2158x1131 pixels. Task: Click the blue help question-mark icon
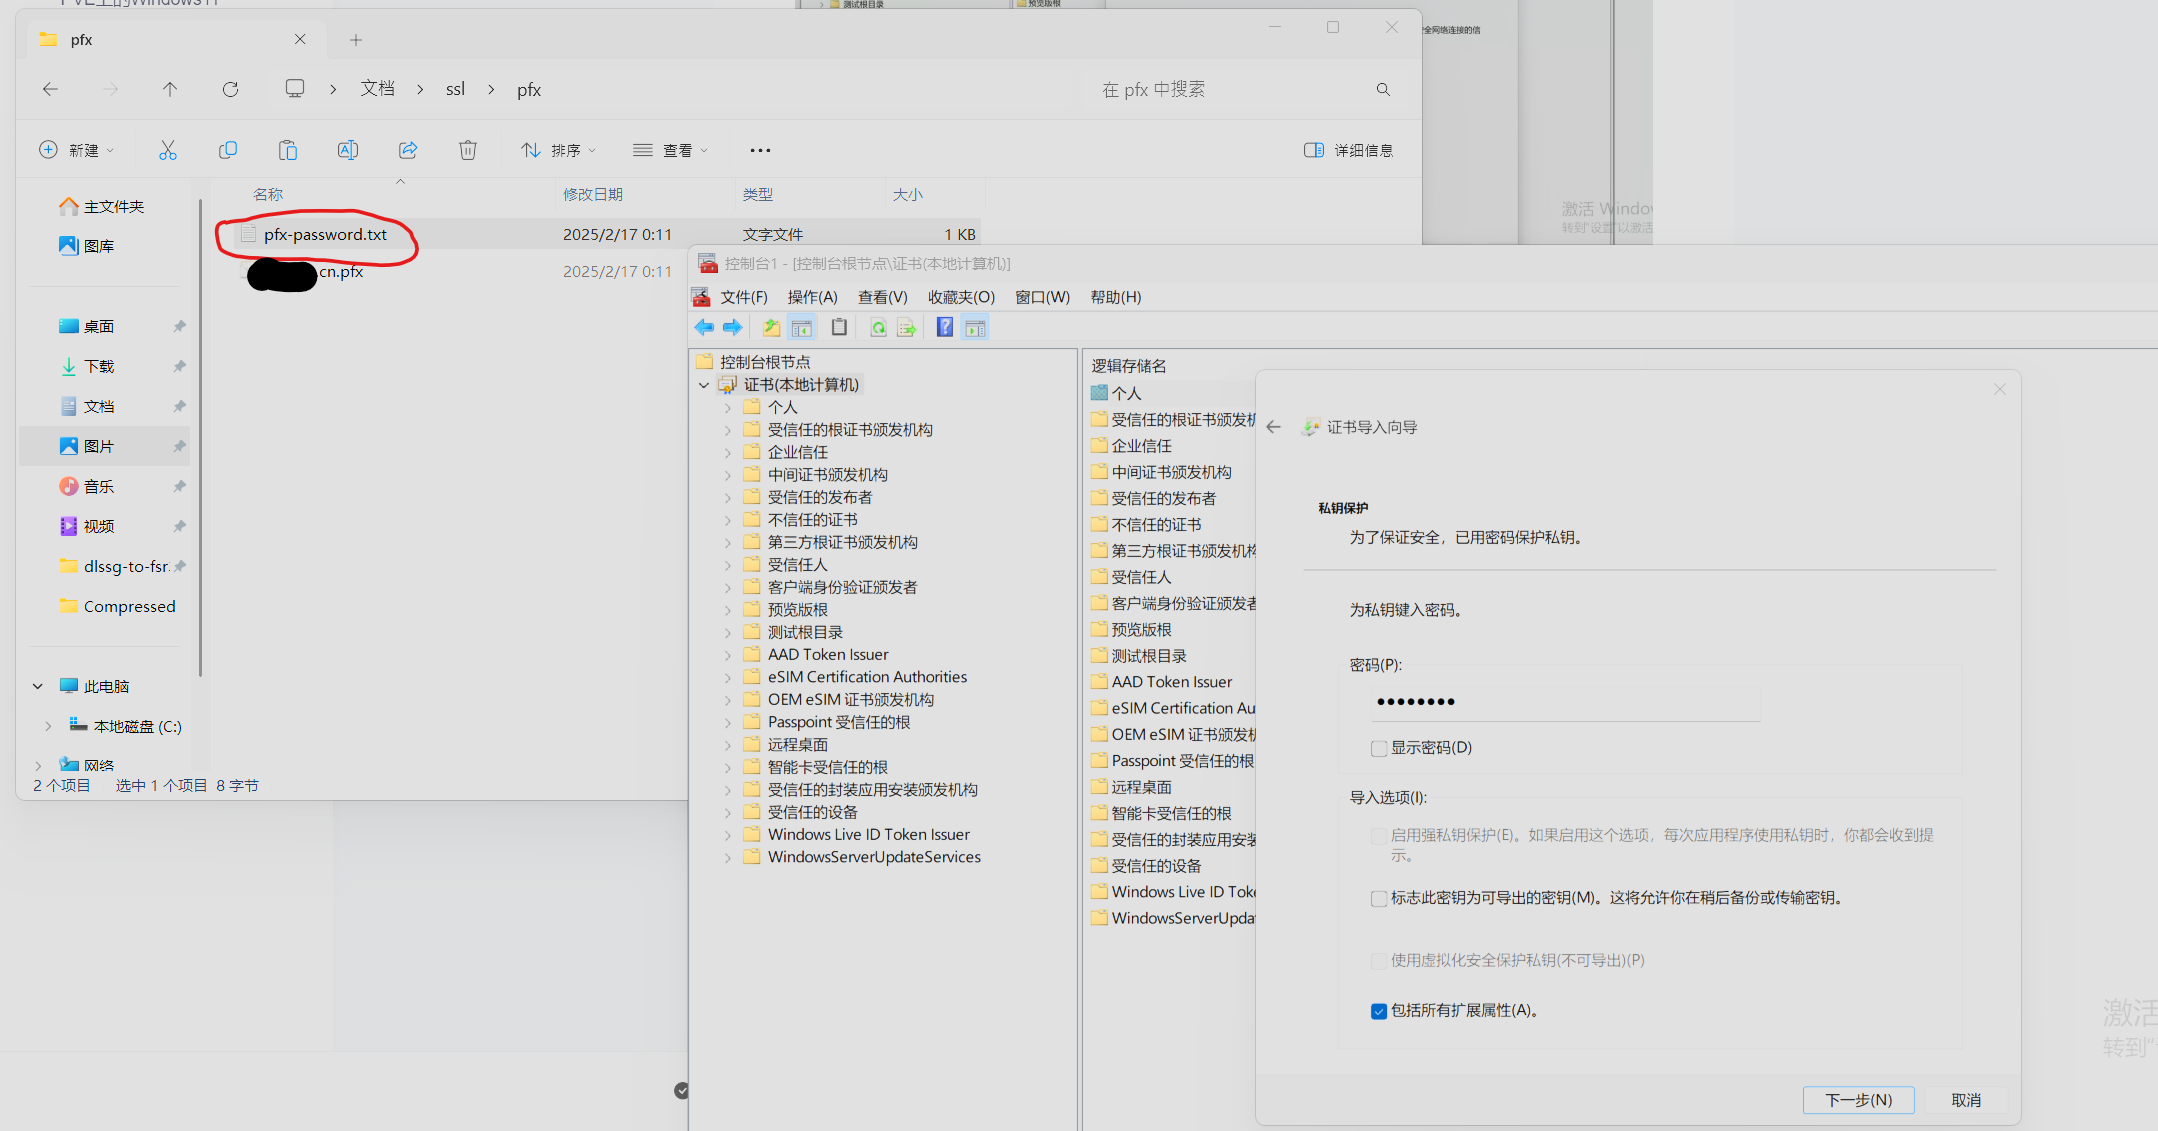(944, 328)
